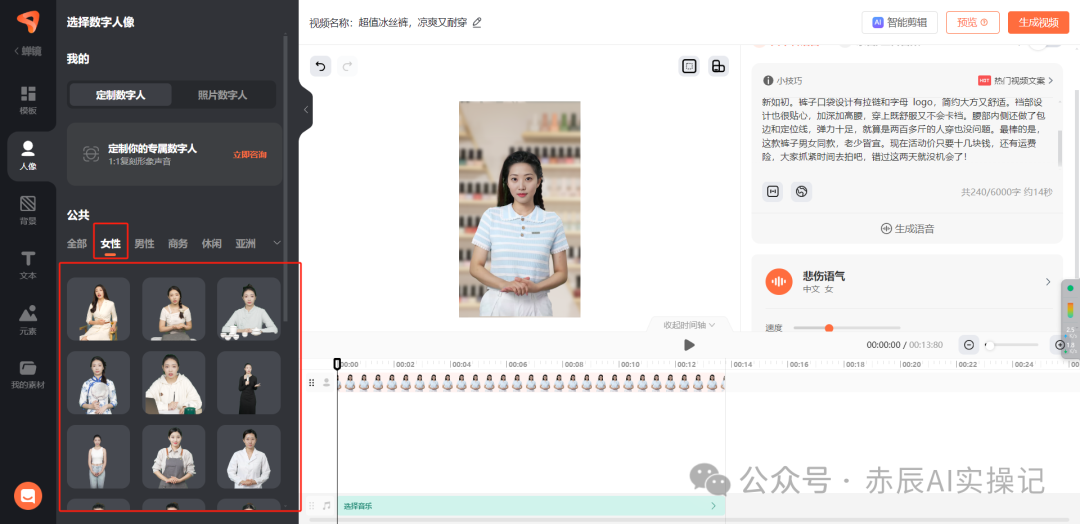The image size is (1080, 524).
Task: Click the redo arrow icon
Action: [348, 66]
